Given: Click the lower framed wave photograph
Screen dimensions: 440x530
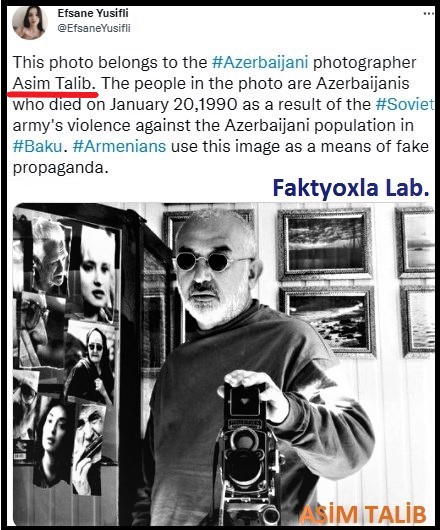Looking at the screenshot, I should tap(327, 321).
